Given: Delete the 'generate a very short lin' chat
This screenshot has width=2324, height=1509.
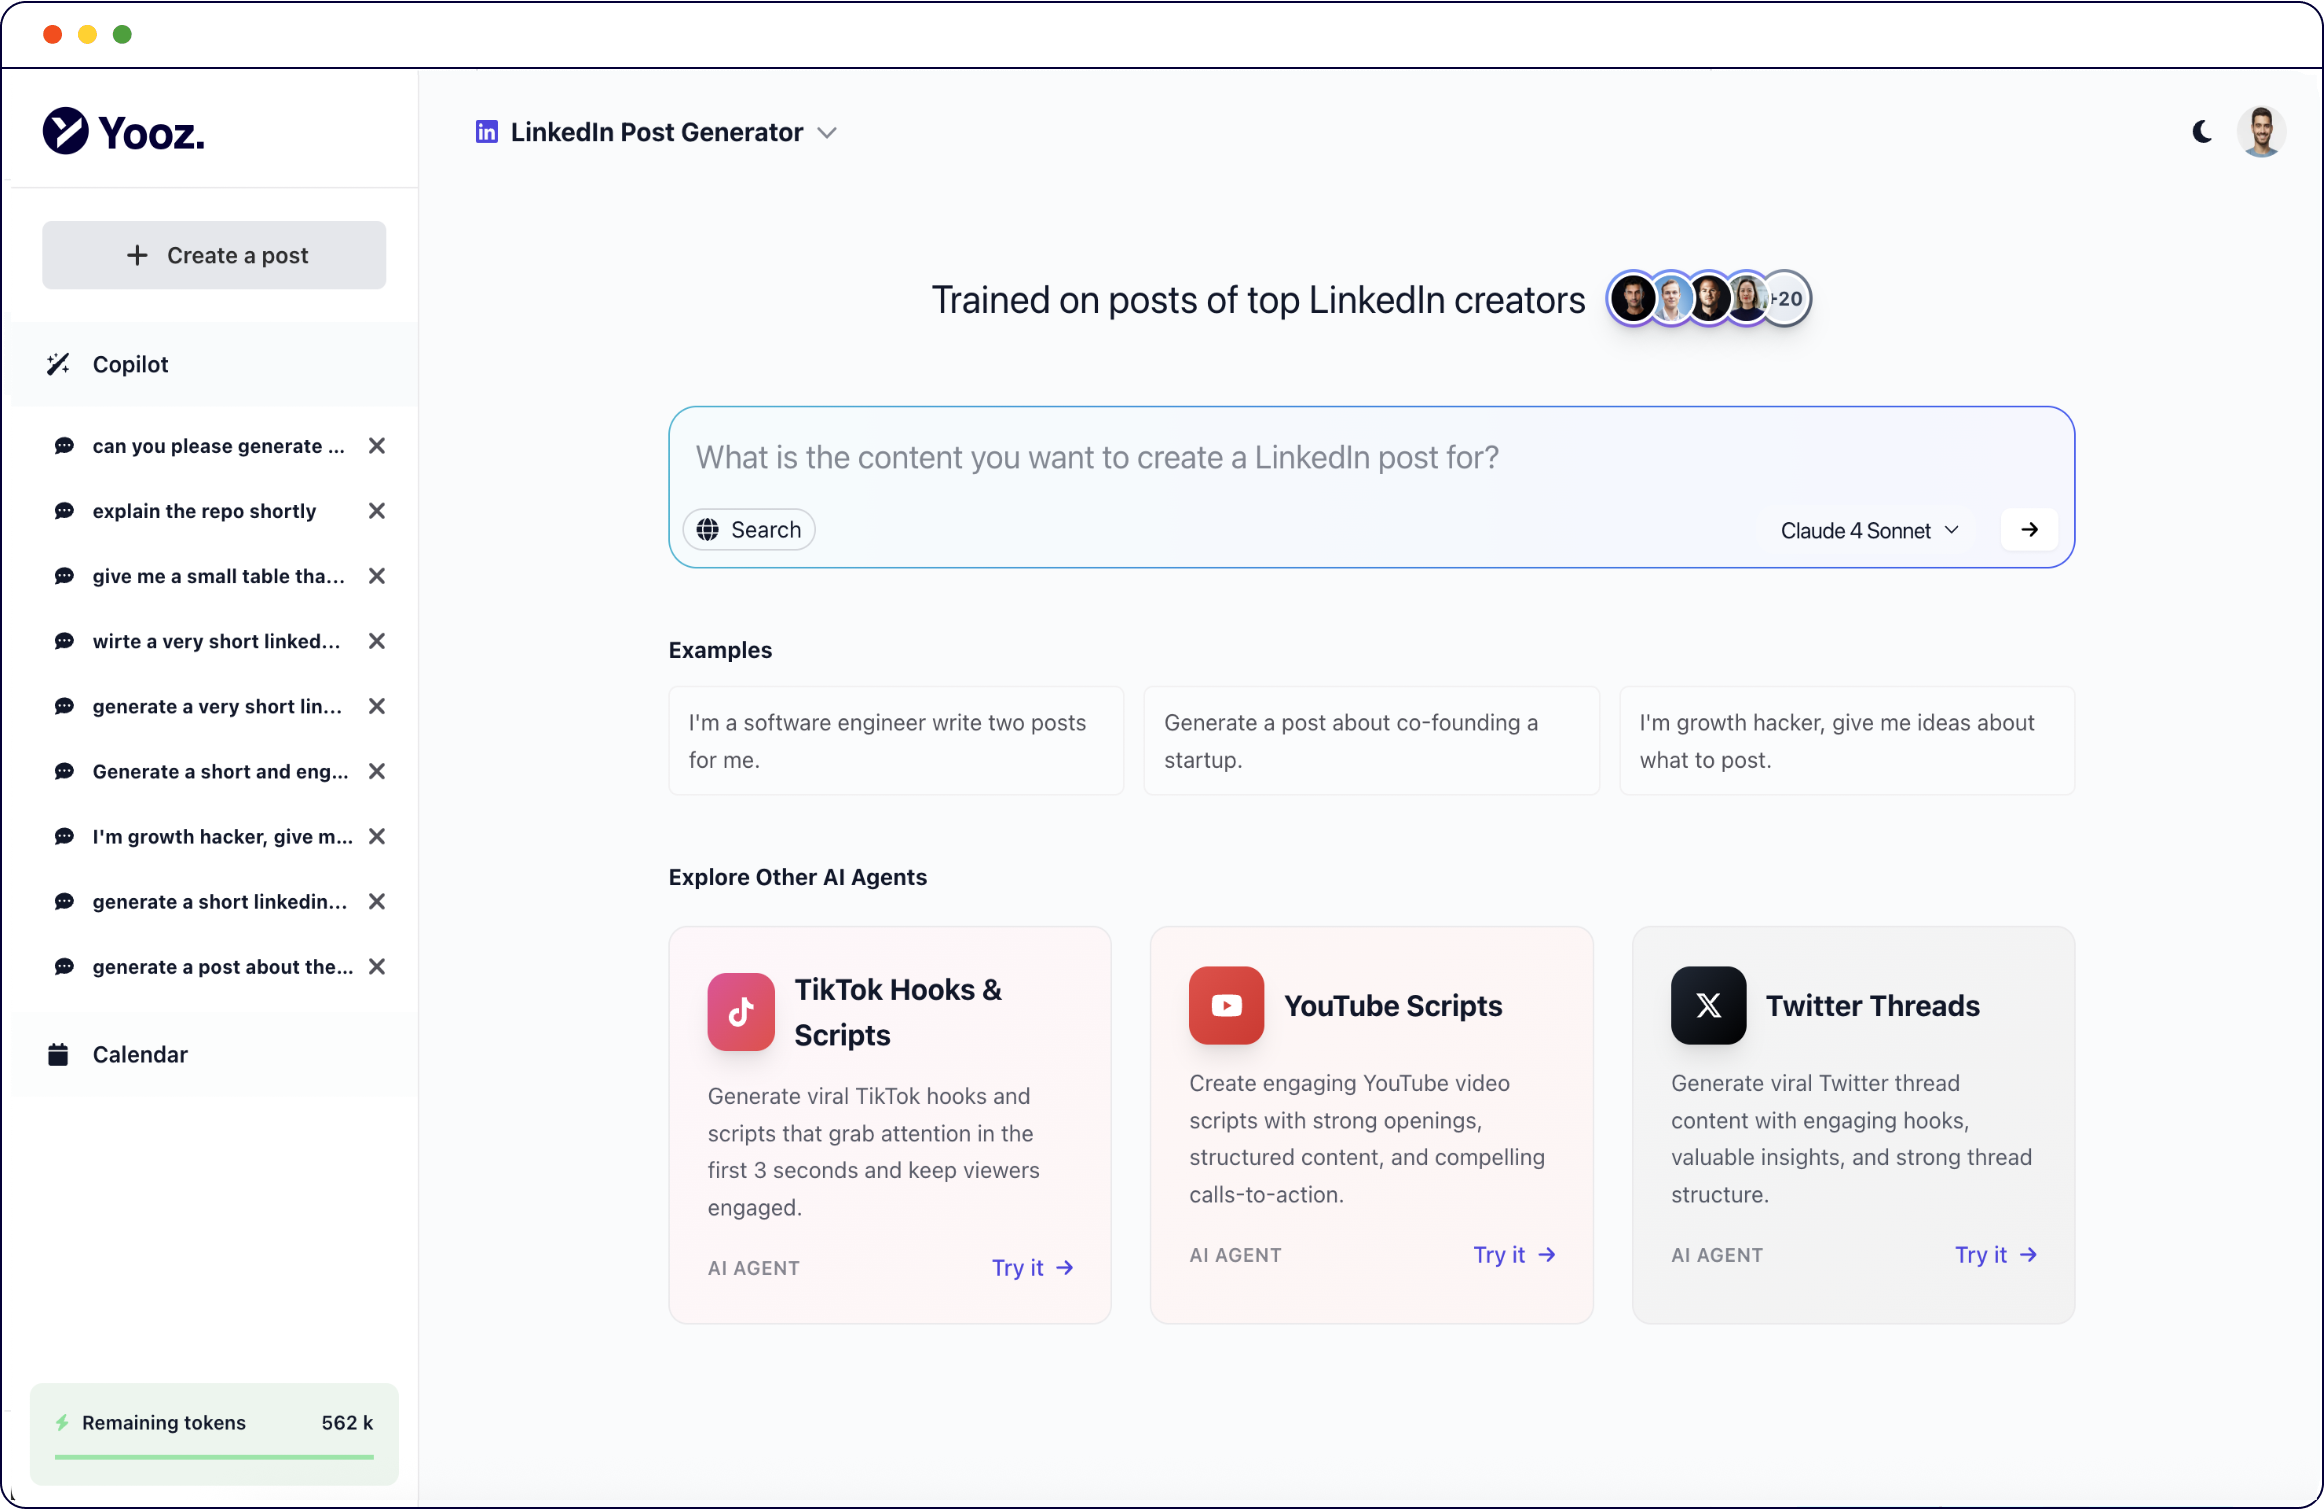Looking at the screenshot, I should (377, 706).
